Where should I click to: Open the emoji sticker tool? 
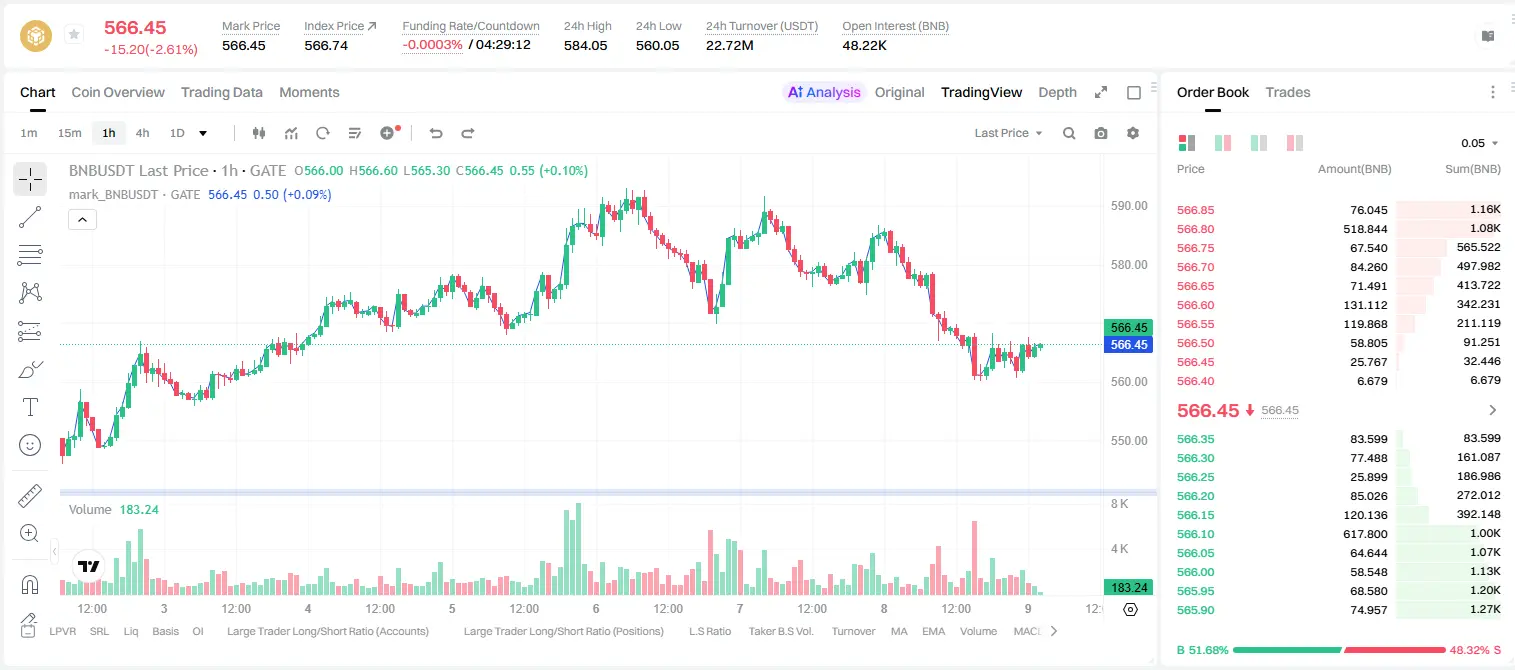(x=30, y=445)
